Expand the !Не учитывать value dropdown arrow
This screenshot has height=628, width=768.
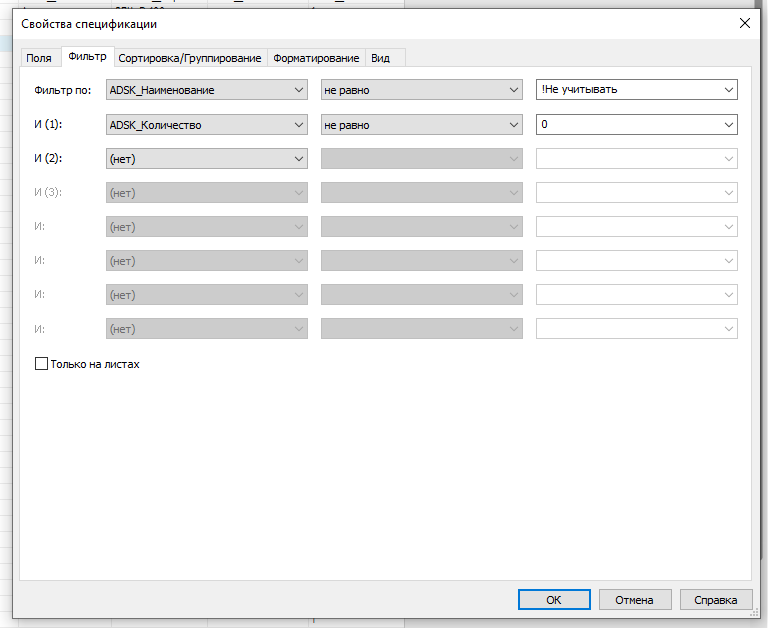click(x=727, y=90)
